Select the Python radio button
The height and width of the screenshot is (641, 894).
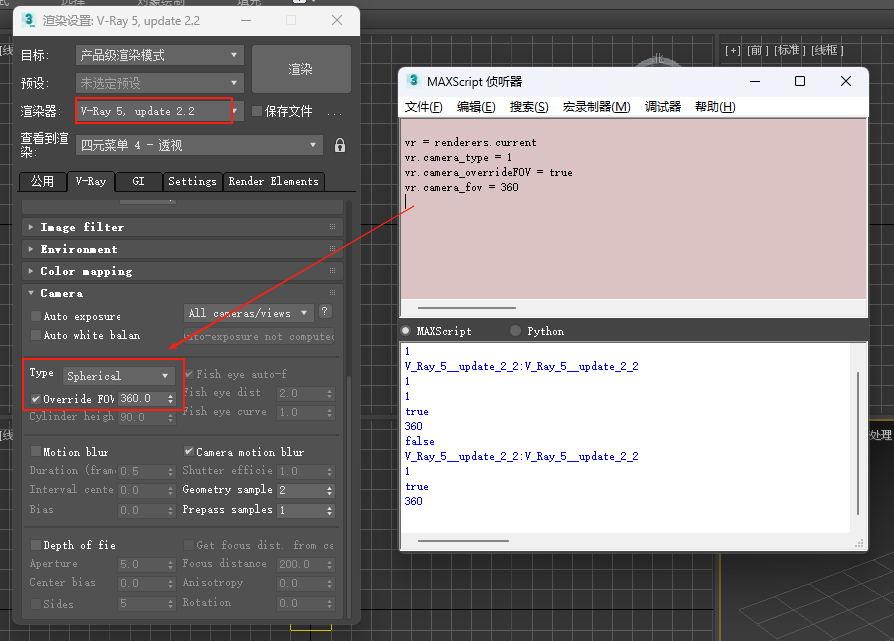point(515,331)
